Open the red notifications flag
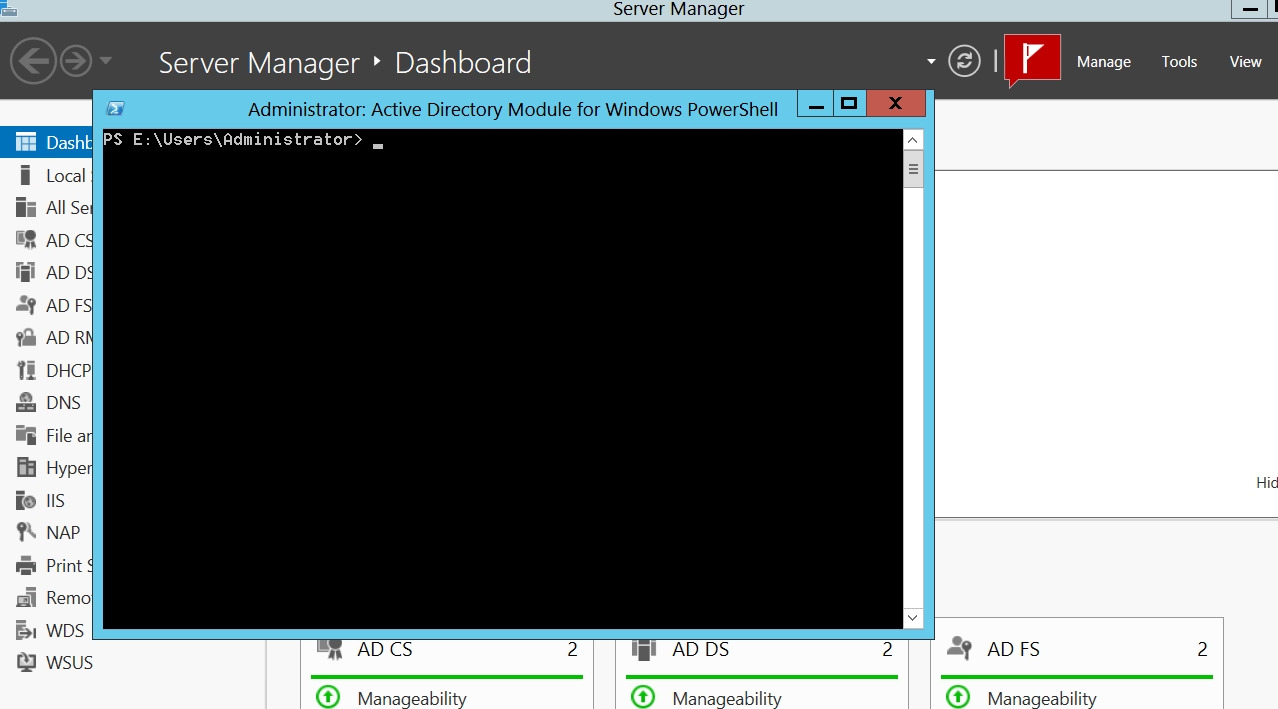This screenshot has height=709, width=1278. coord(1031,60)
